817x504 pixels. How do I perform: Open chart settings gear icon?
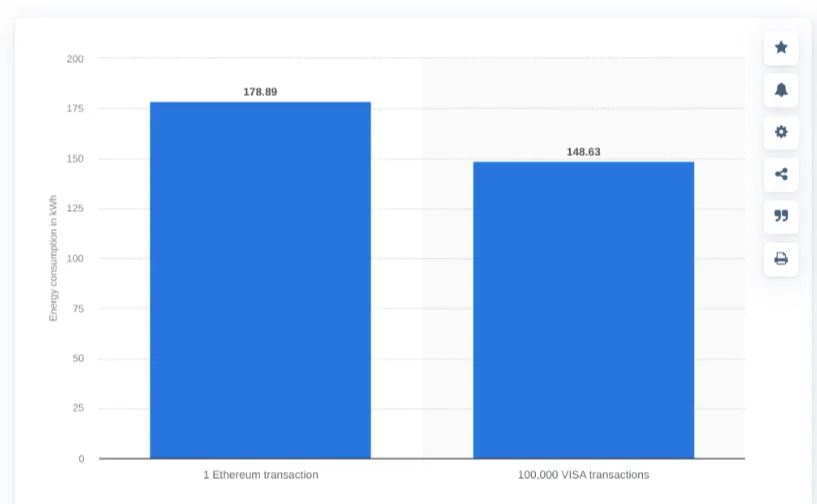click(x=781, y=132)
